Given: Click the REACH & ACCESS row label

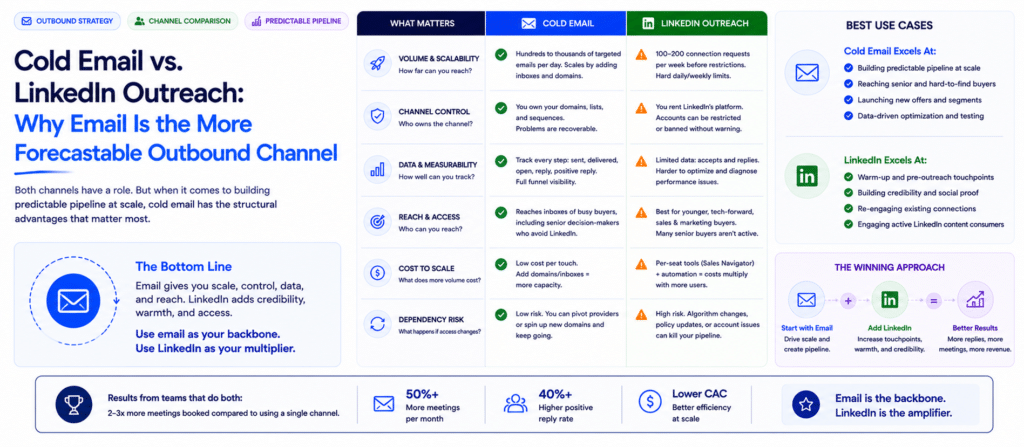Looking at the screenshot, I should pyautogui.click(x=429, y=217).
